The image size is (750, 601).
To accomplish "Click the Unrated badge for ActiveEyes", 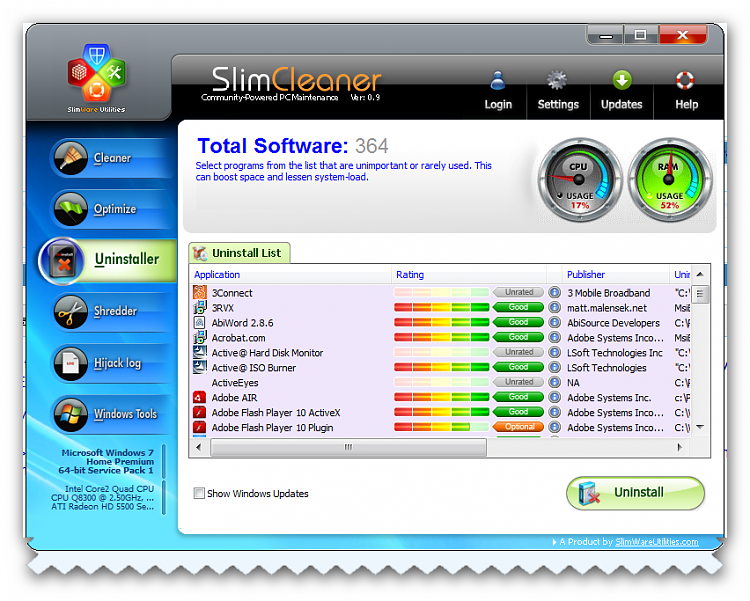I will (x=518, y=382).
